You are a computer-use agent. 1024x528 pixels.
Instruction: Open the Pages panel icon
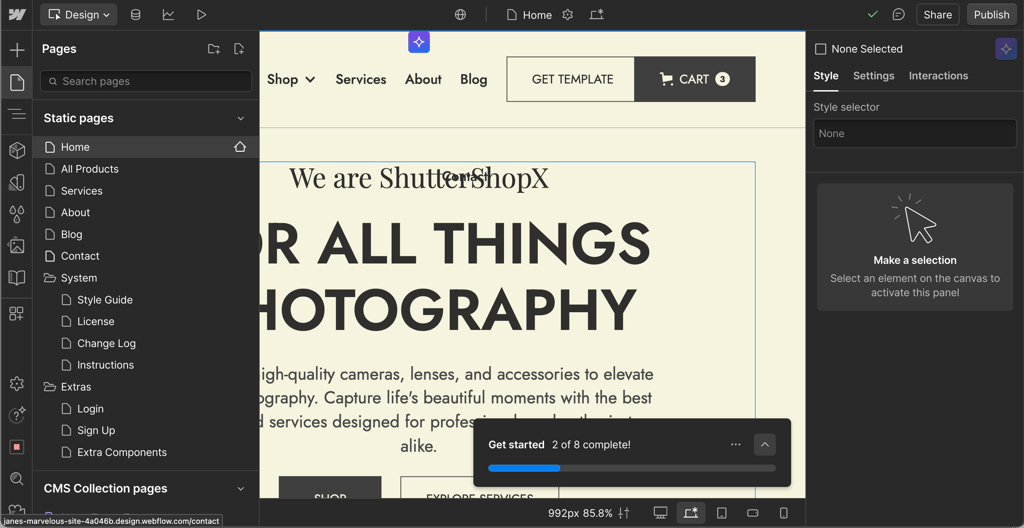(17, 82)
